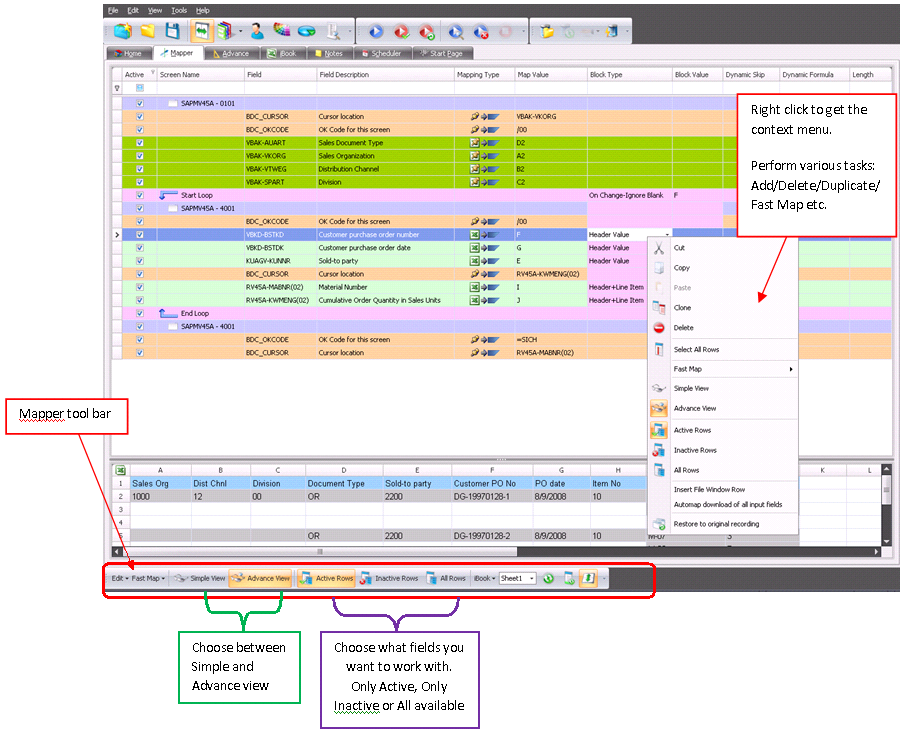Choose Clone from the context menu
Screen dimensions: 906x737
pos(682,308)
